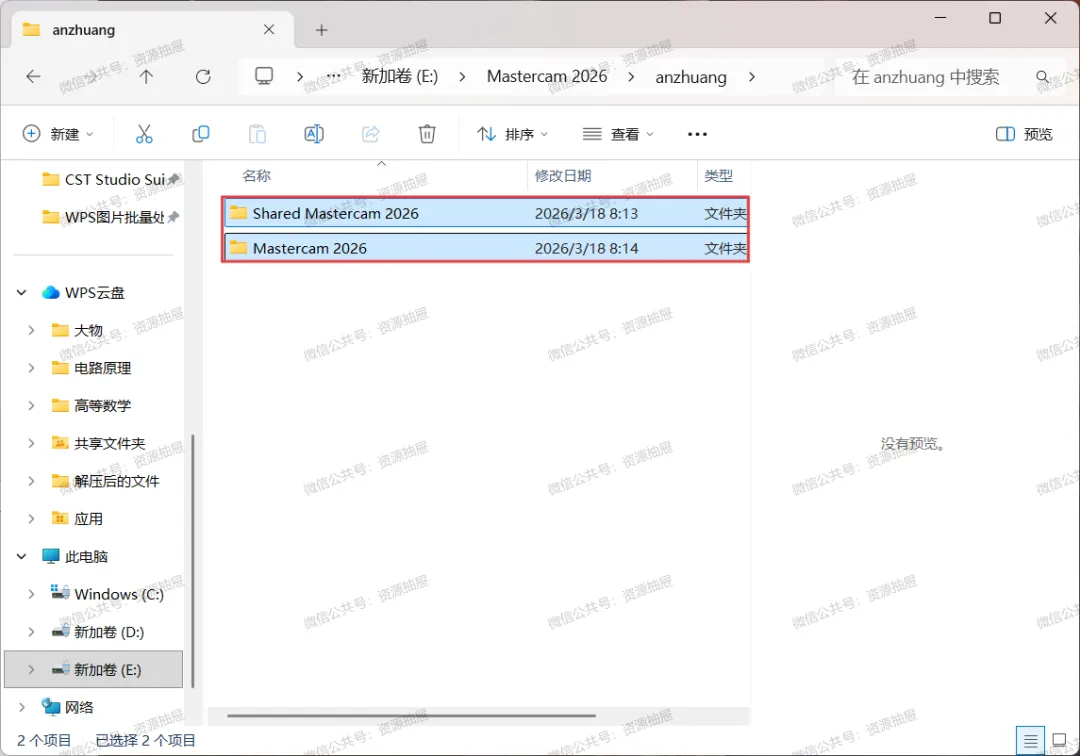Viewport: 1080px width, 756px height.
Task: Toggle the 预览 preview pane
Action: coord(1024,134)
